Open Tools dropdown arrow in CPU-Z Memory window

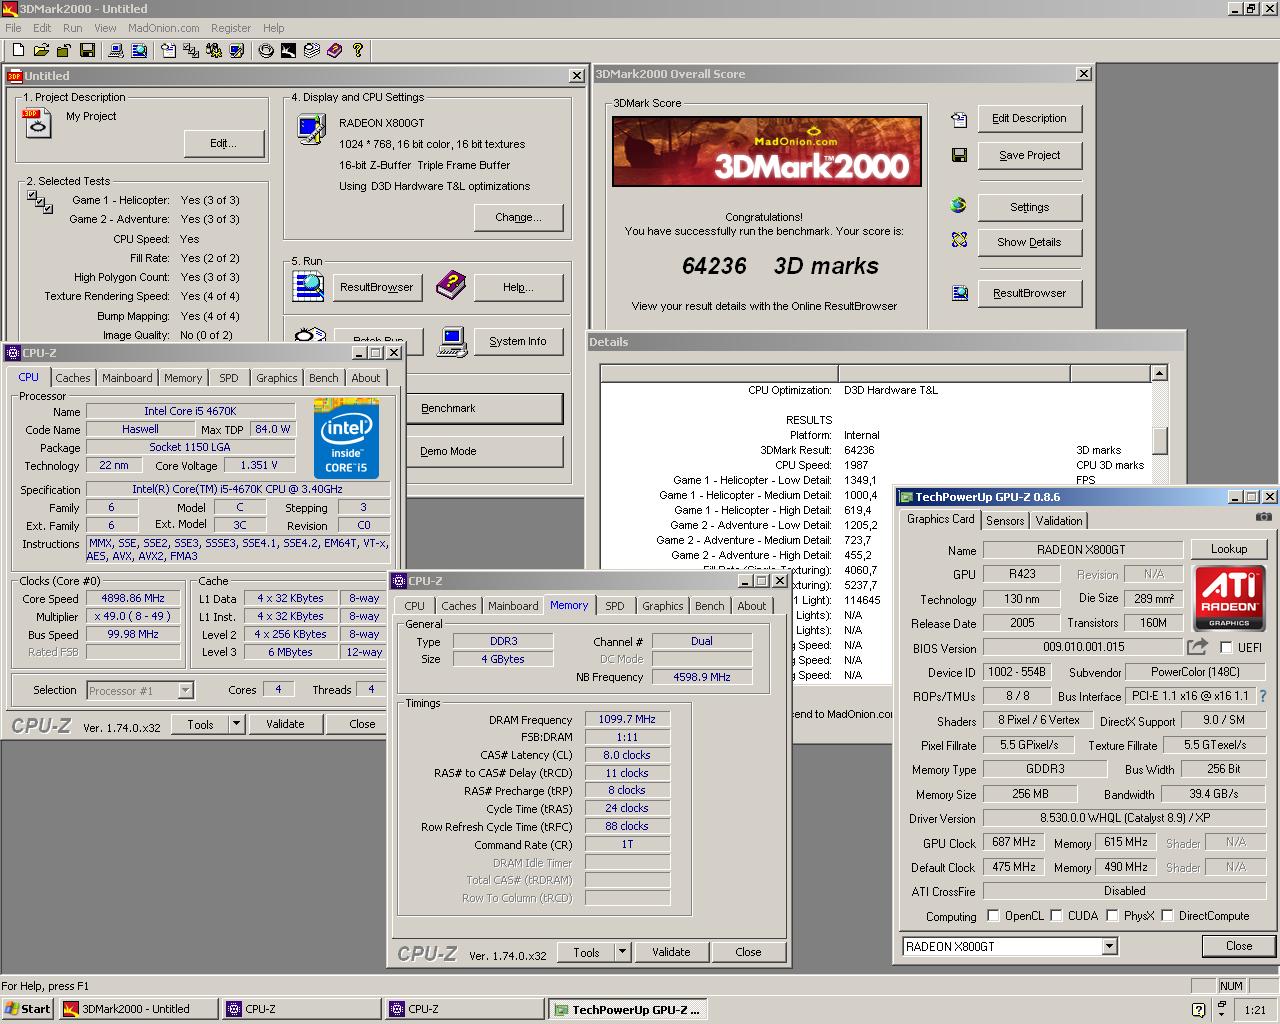622,952
